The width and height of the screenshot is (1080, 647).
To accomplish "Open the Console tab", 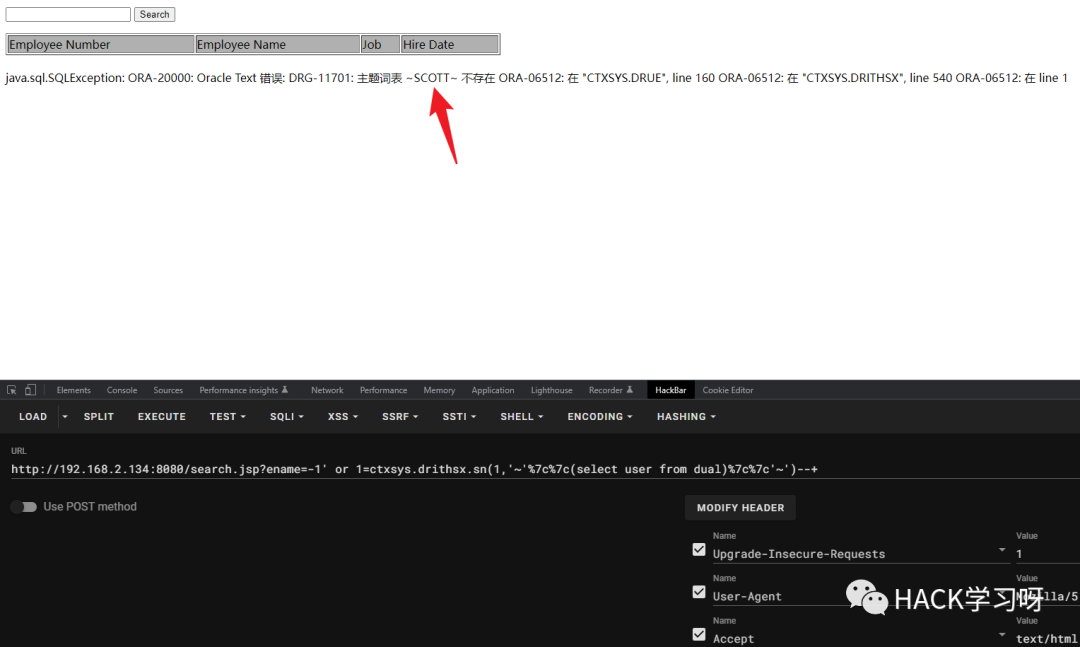I will 122,390.
